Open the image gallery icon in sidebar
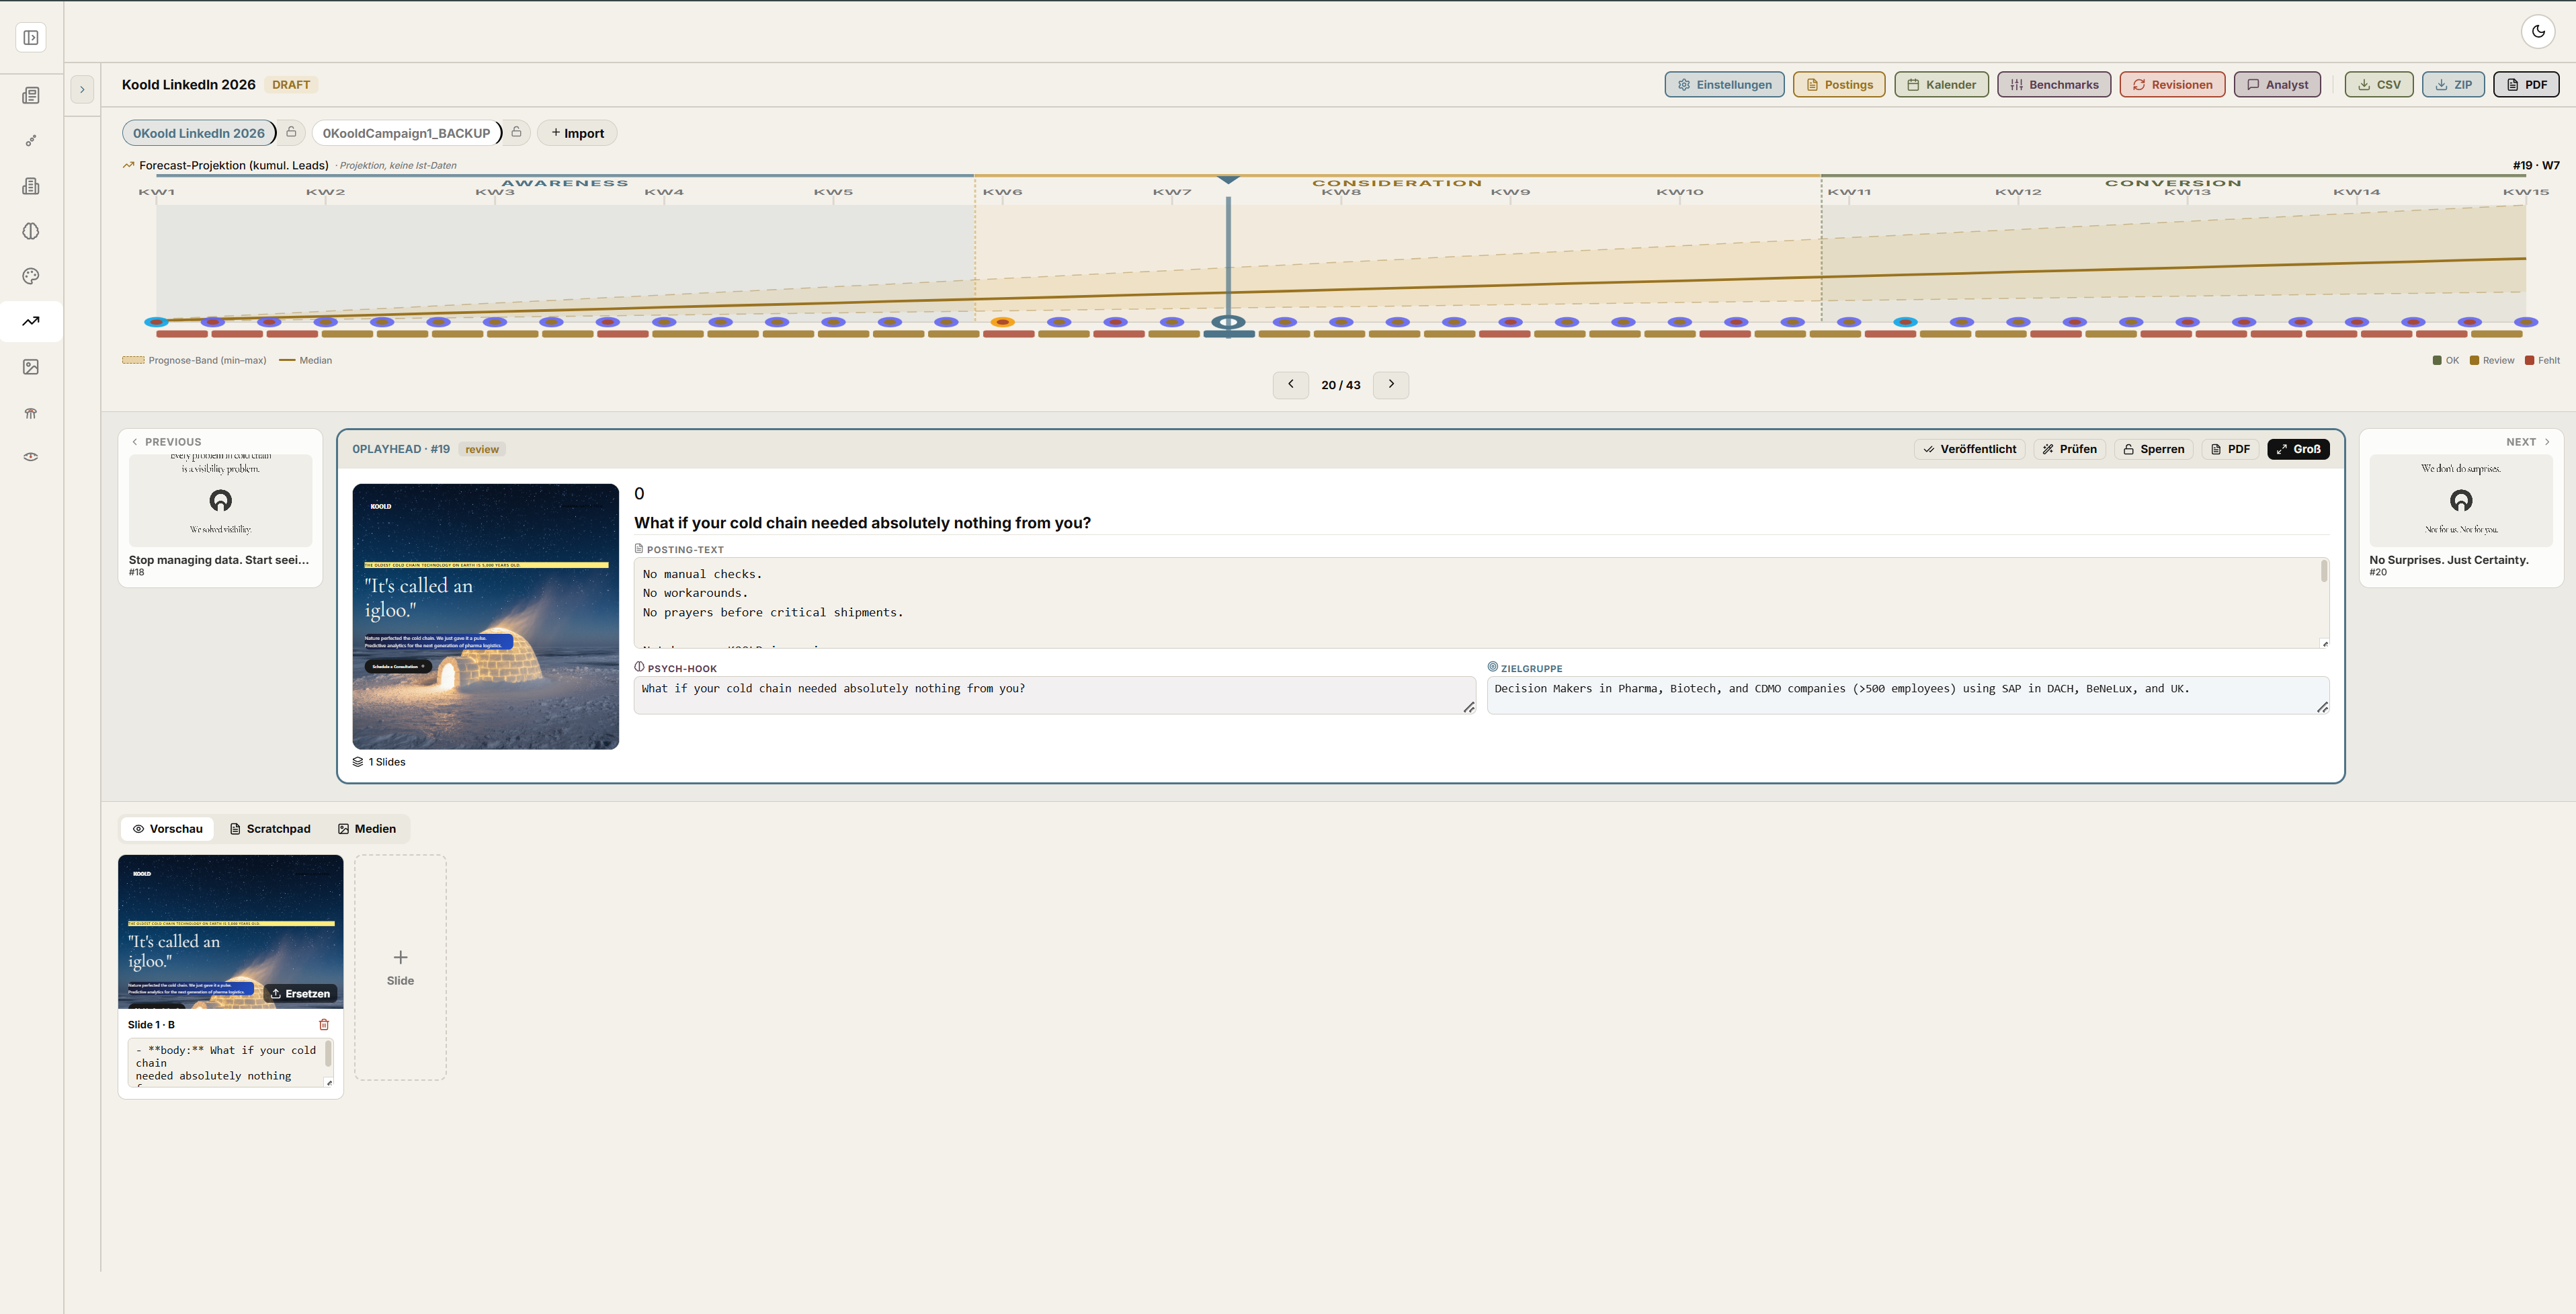 (x=31, y=367)
